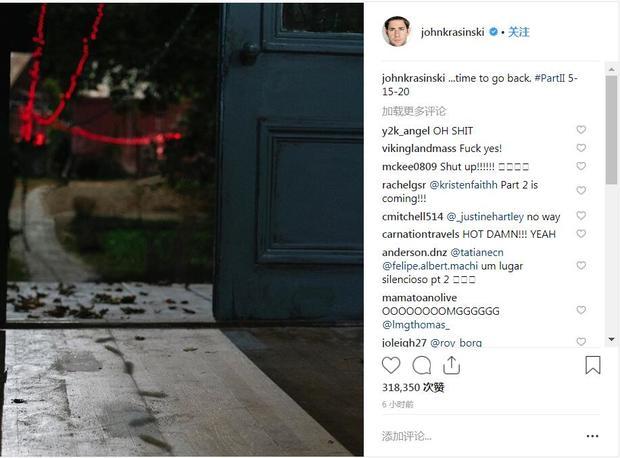Share the post using the upload arrow icon
620x458 pixels.
451,365
